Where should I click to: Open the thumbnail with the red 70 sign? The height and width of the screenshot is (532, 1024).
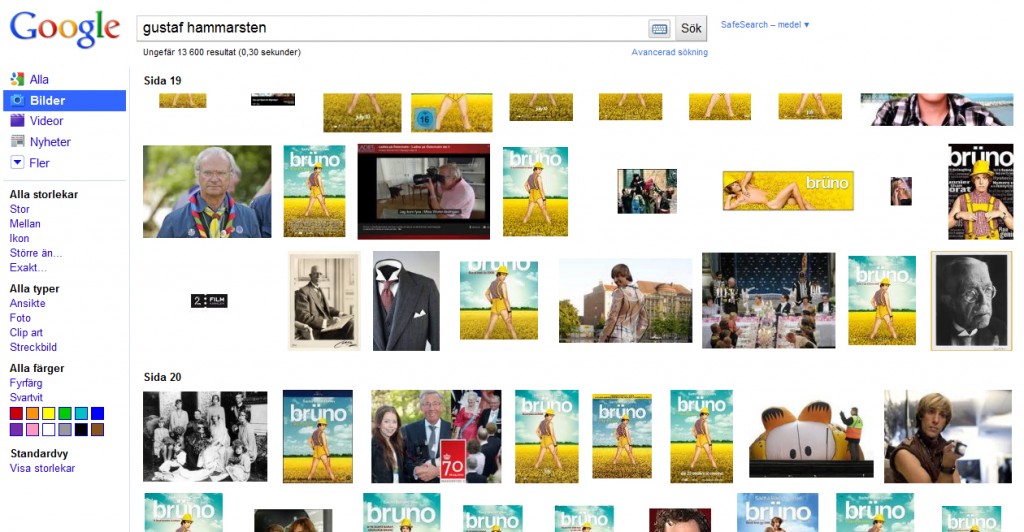(x=436, y=437)
